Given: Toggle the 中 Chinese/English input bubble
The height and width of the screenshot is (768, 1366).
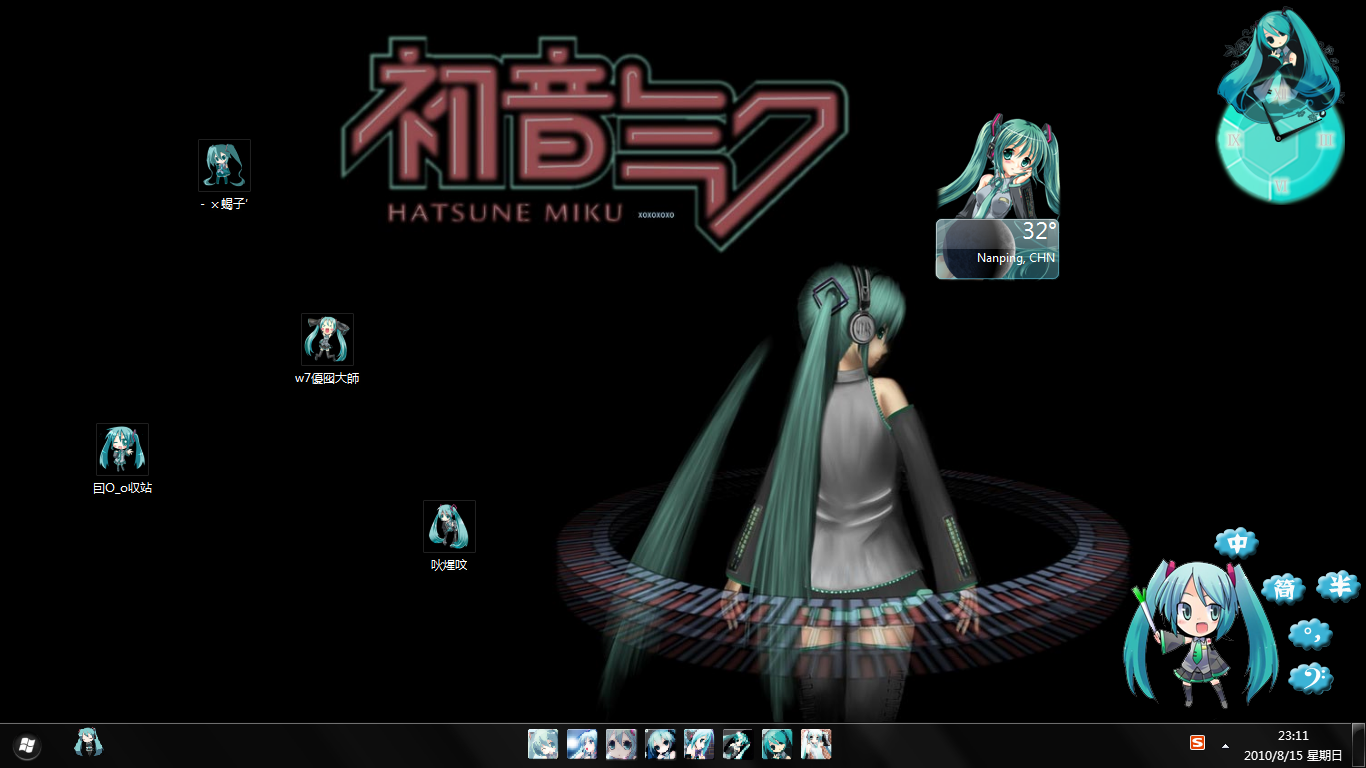Looking at the screenshot, I should tap(1237, 543).
